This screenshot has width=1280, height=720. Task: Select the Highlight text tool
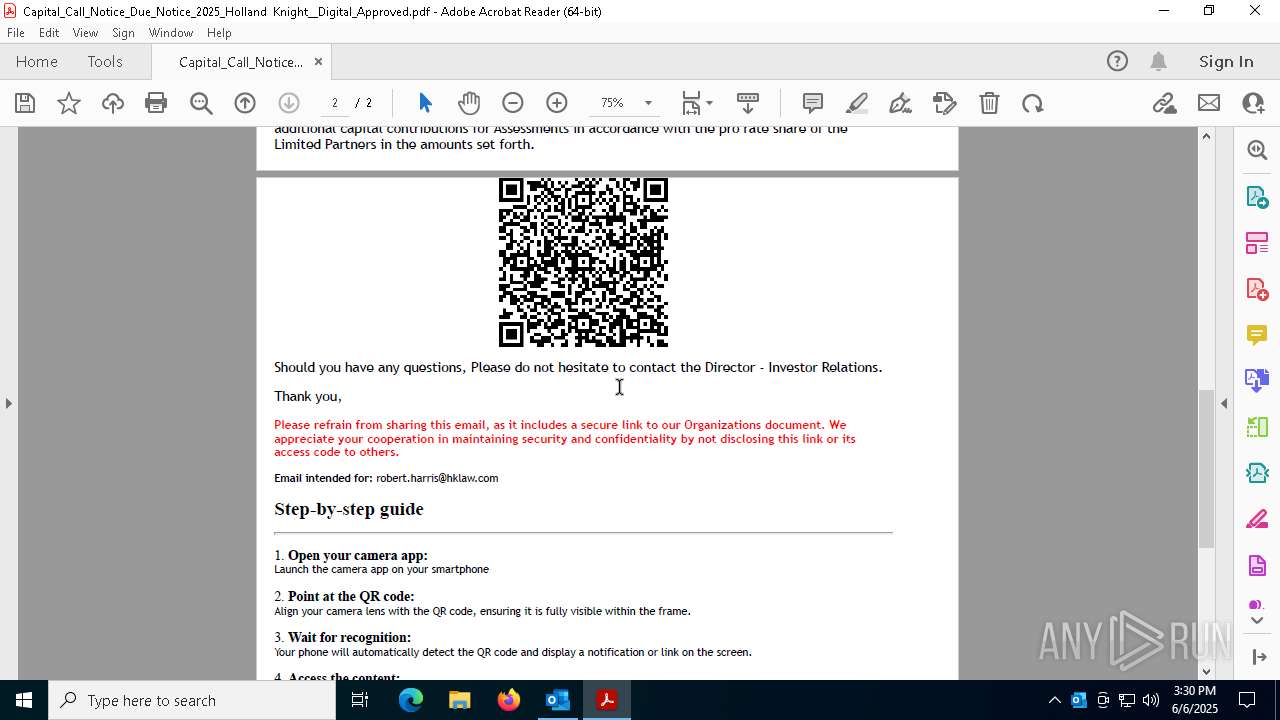(x=857, y=103)
